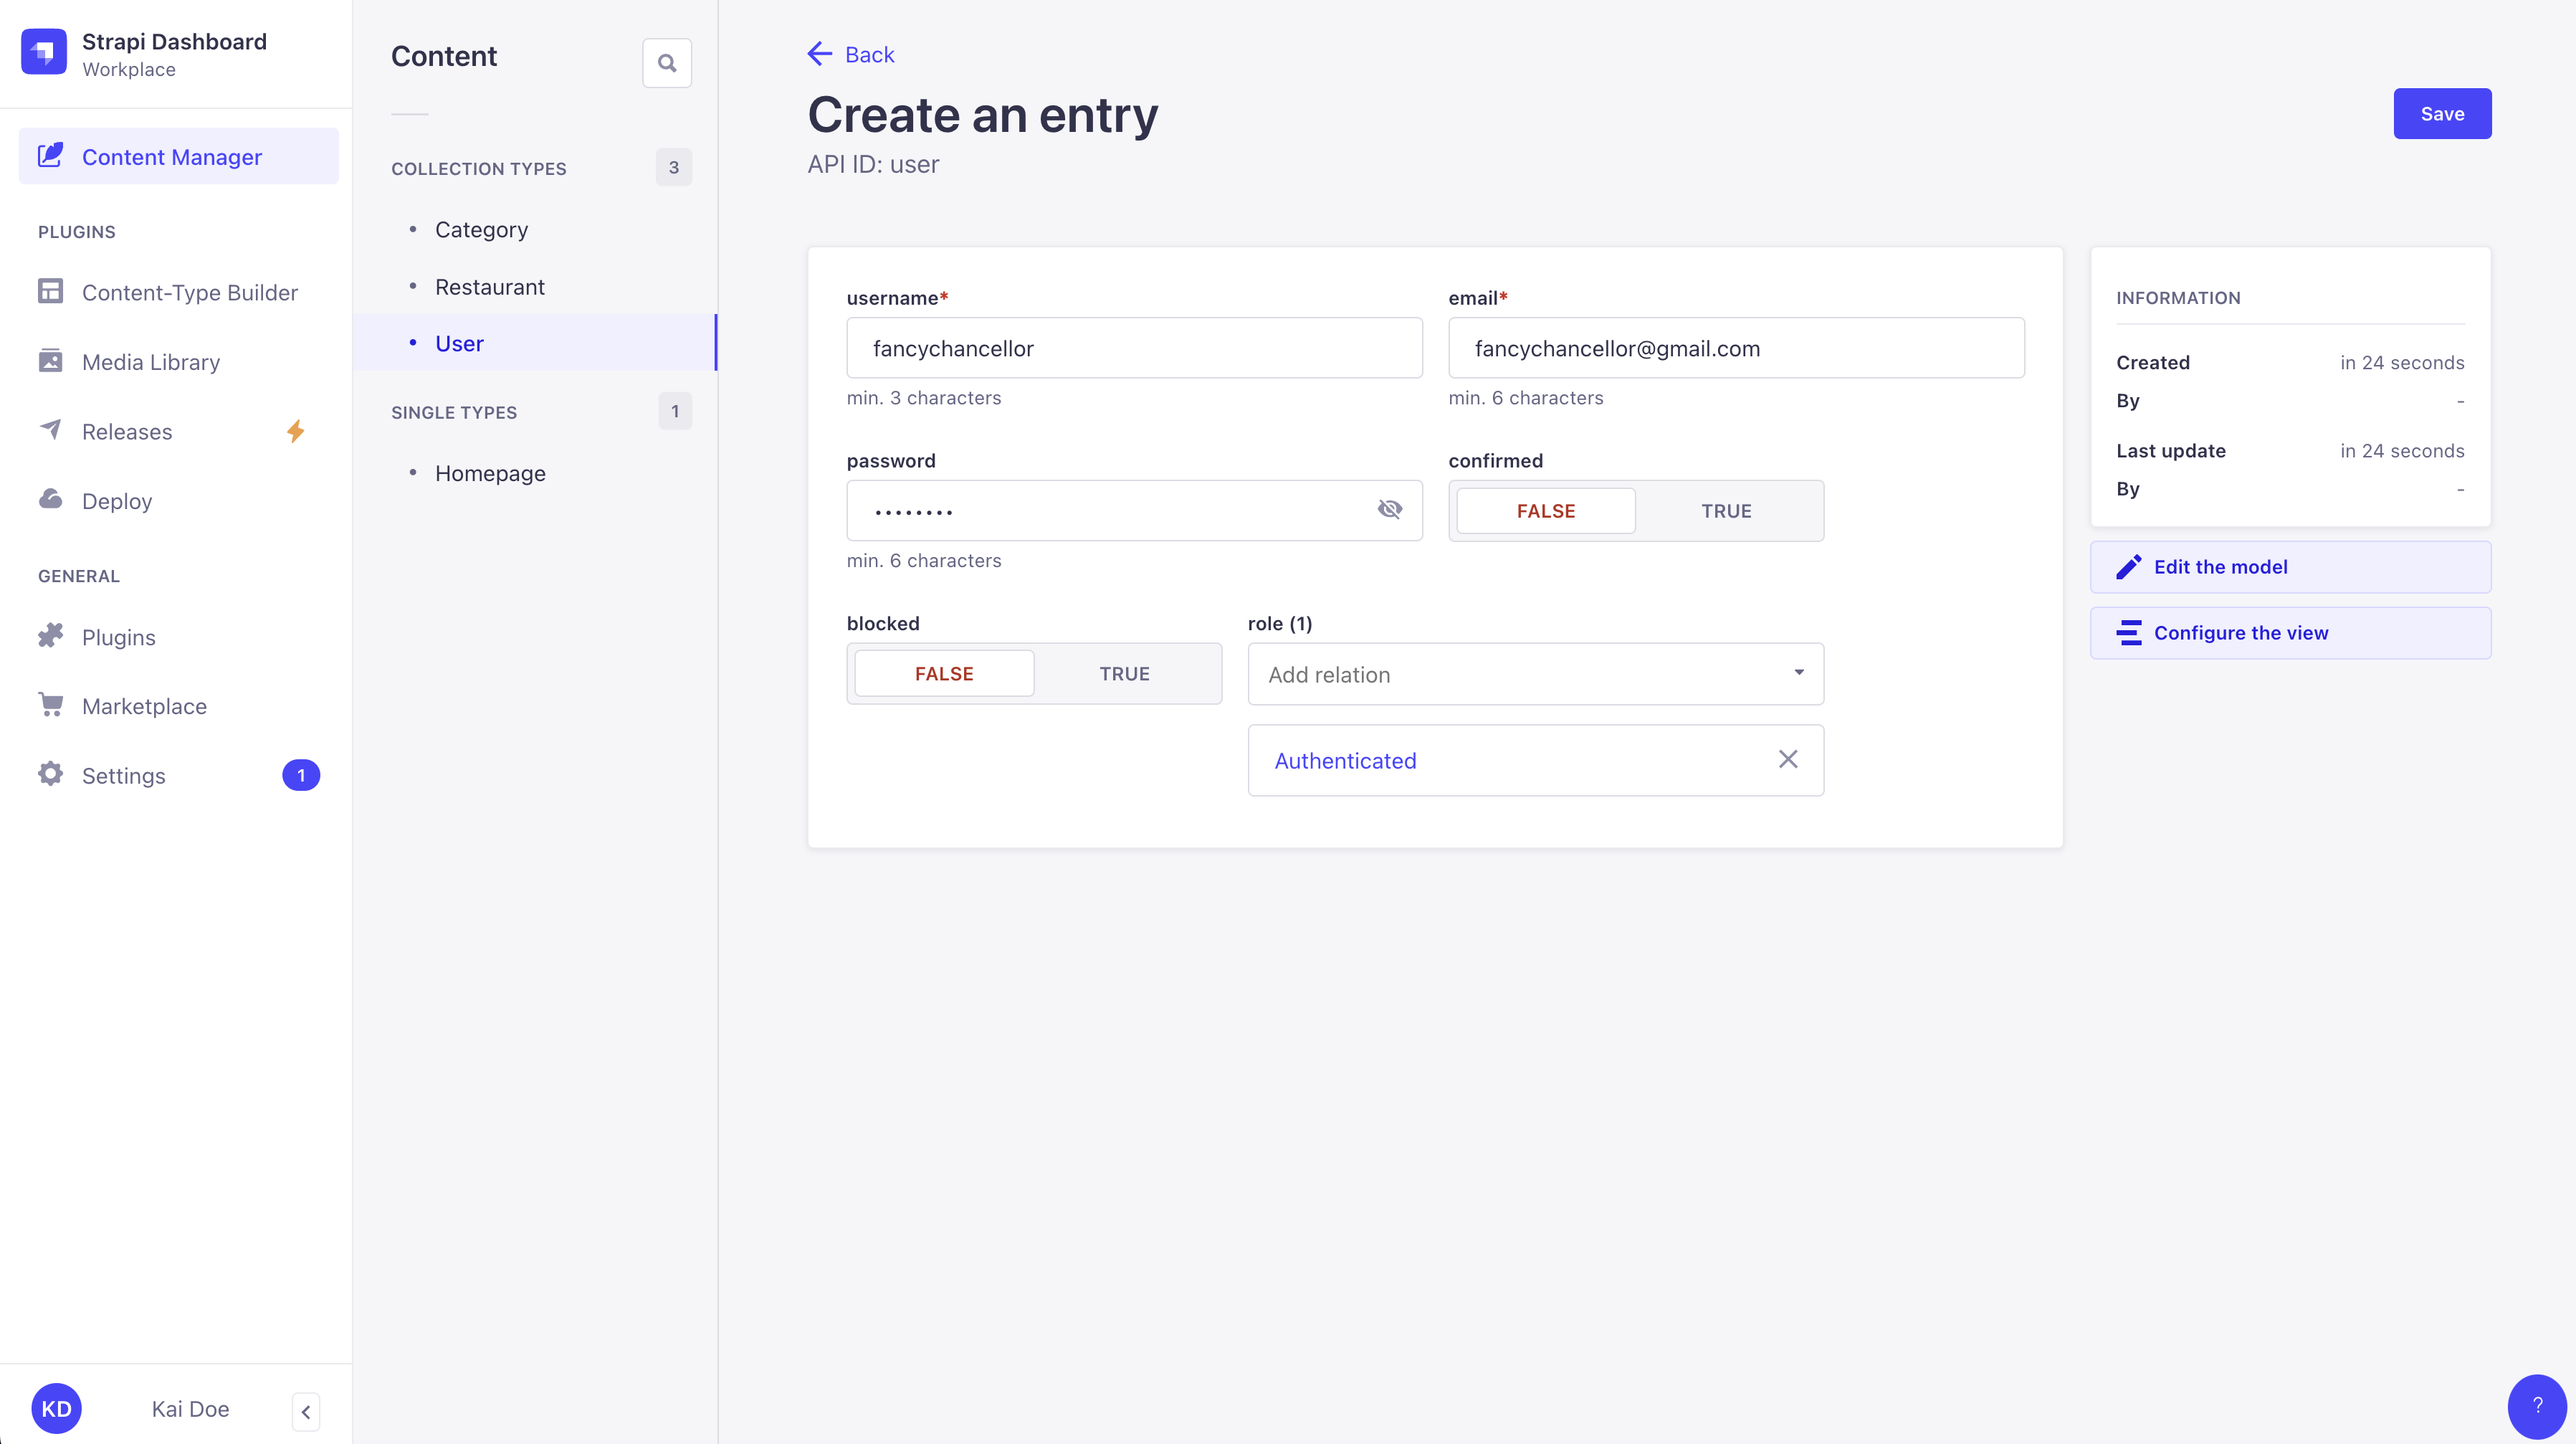2576x1444 pixels.
Task: Open the Content Manager section
Action: pos(171,156)
